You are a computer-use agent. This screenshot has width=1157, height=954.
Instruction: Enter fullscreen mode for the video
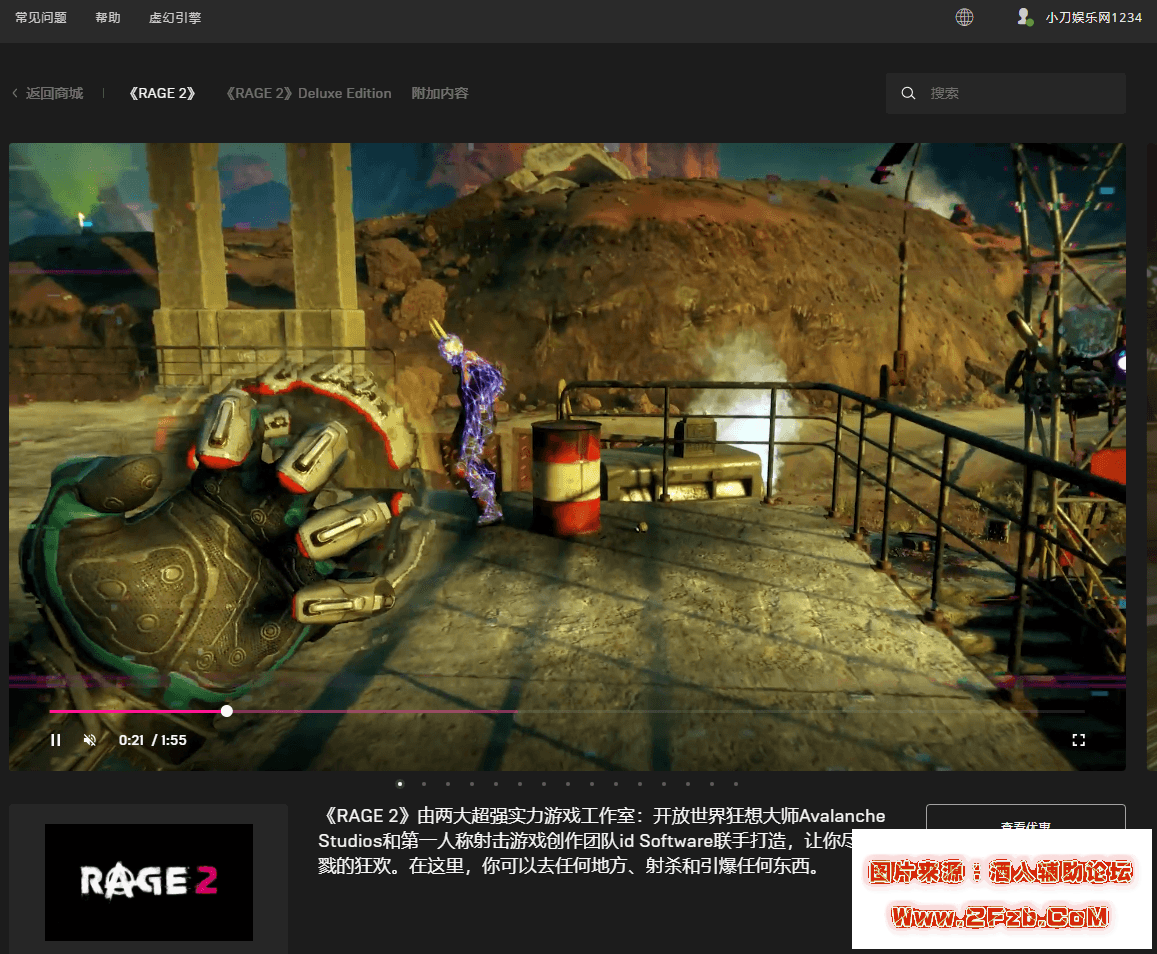pos(1078,740)
